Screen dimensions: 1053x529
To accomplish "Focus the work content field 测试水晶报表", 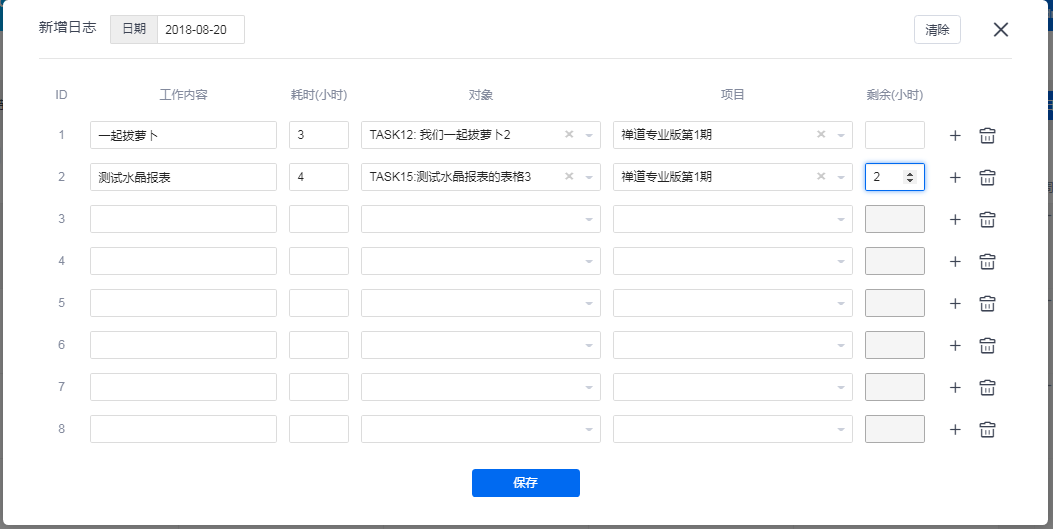I will 183,177.
